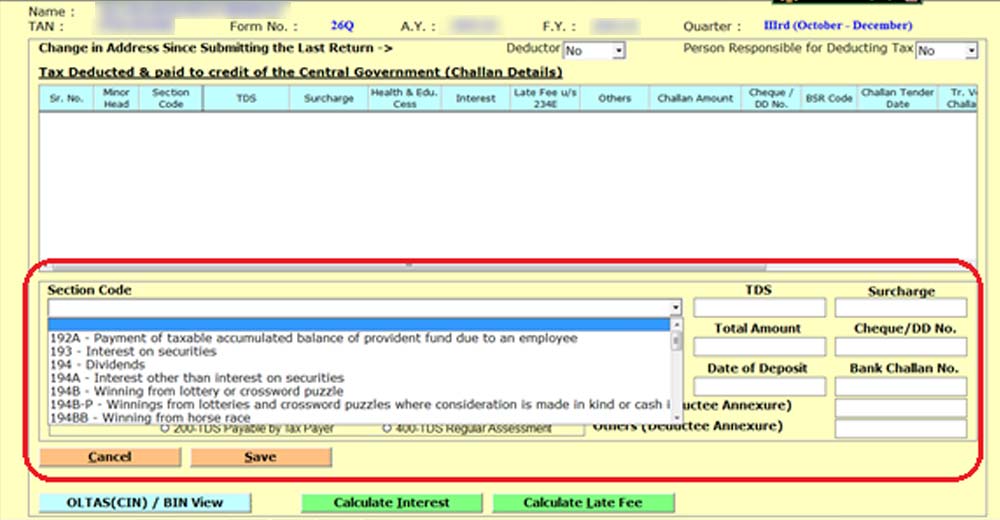This screenshot has width=1000, height=520.
Task: Focus the Cheque/DD No. input field
Action: coord(901,347)
